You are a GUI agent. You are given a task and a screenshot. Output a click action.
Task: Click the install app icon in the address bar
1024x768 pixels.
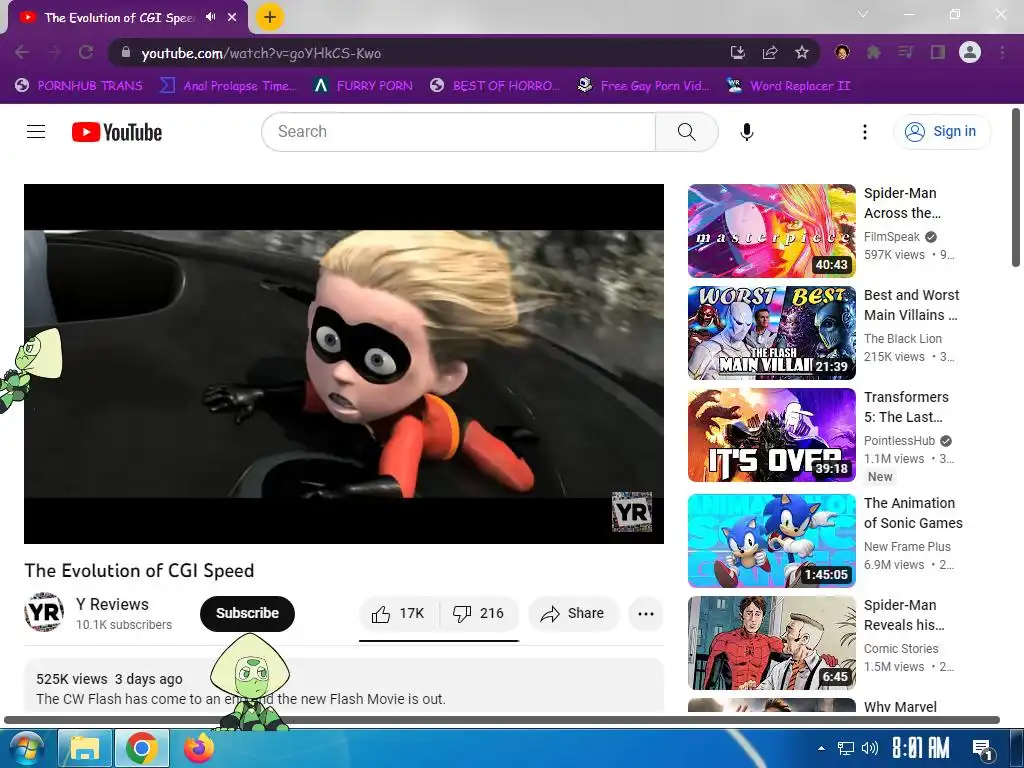pos(738,52)
